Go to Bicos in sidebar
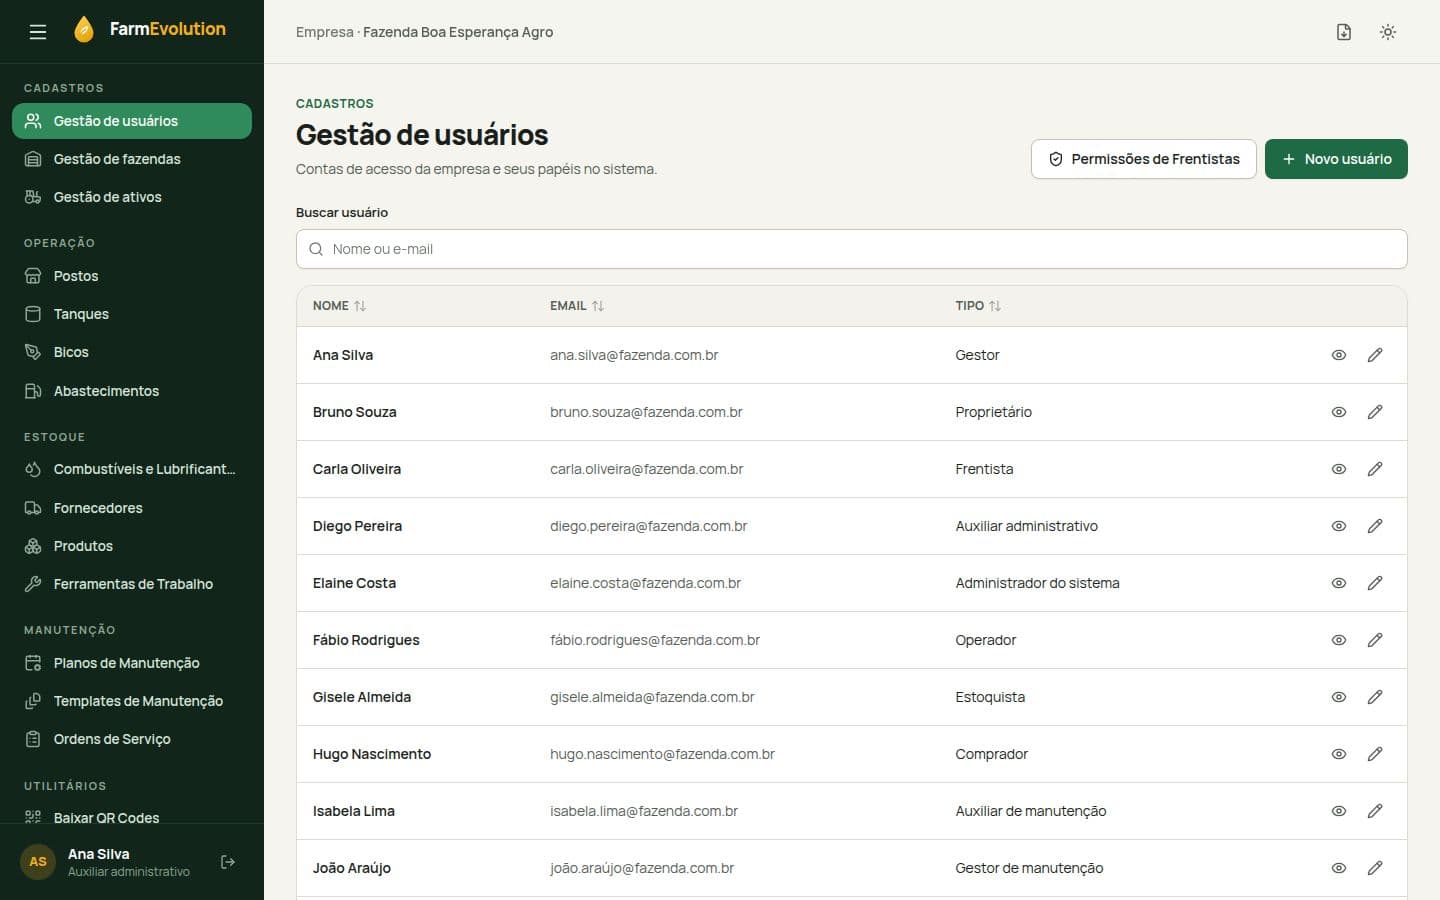Viewport: 1440px width, 900px height. tap(132, 352)
